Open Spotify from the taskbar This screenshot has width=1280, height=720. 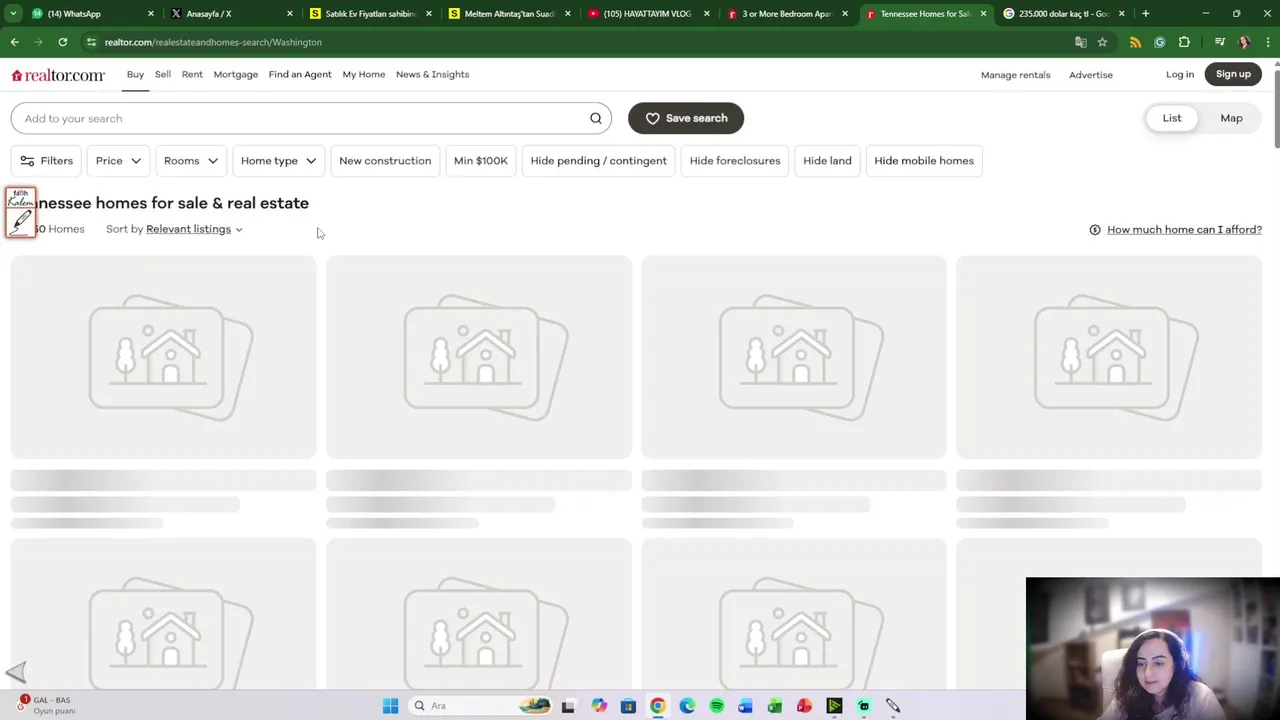coord(717,706)
